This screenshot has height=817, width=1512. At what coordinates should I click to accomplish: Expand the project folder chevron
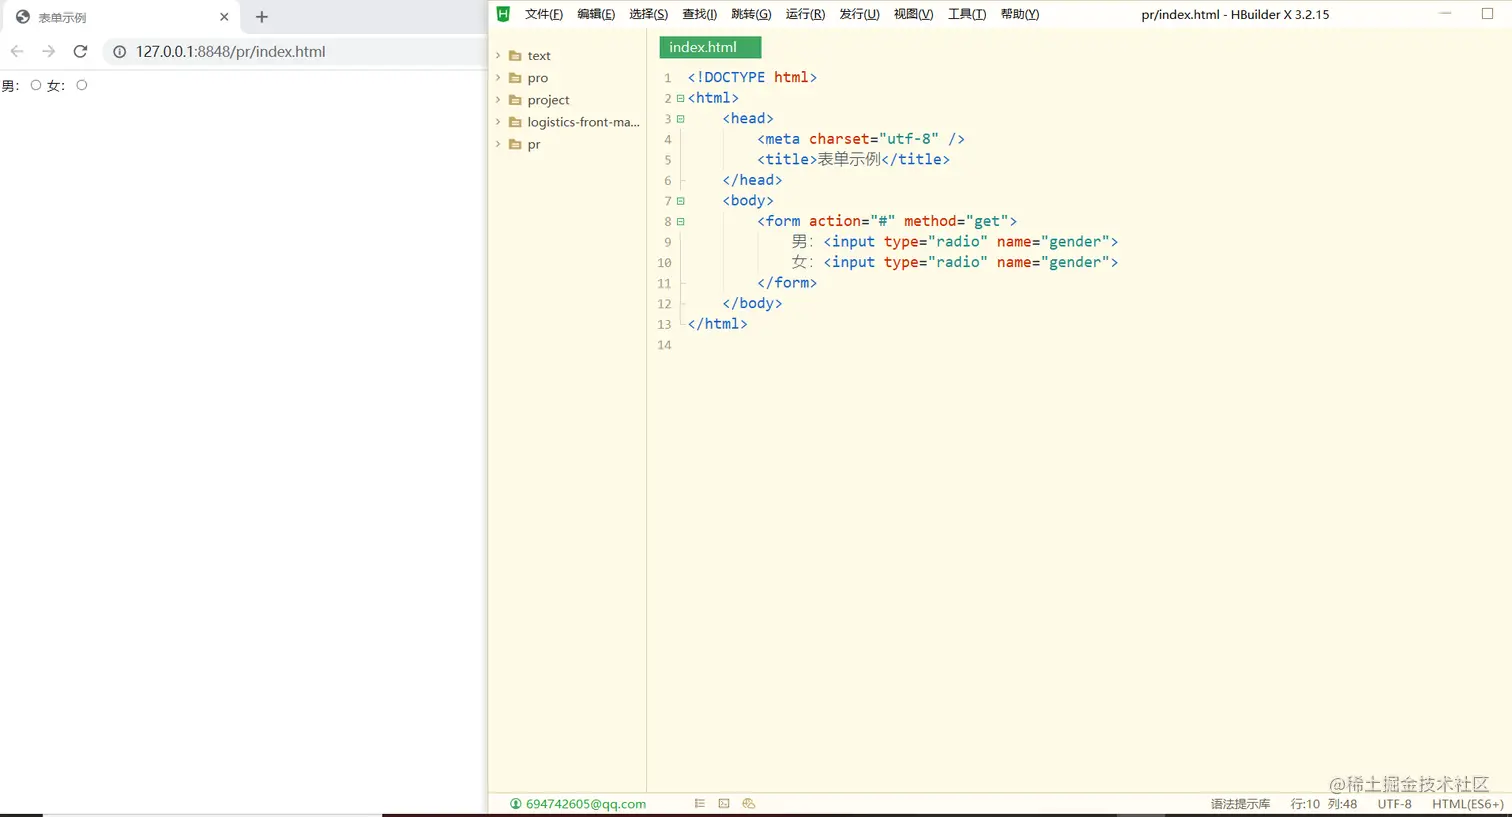pos(498,99)
